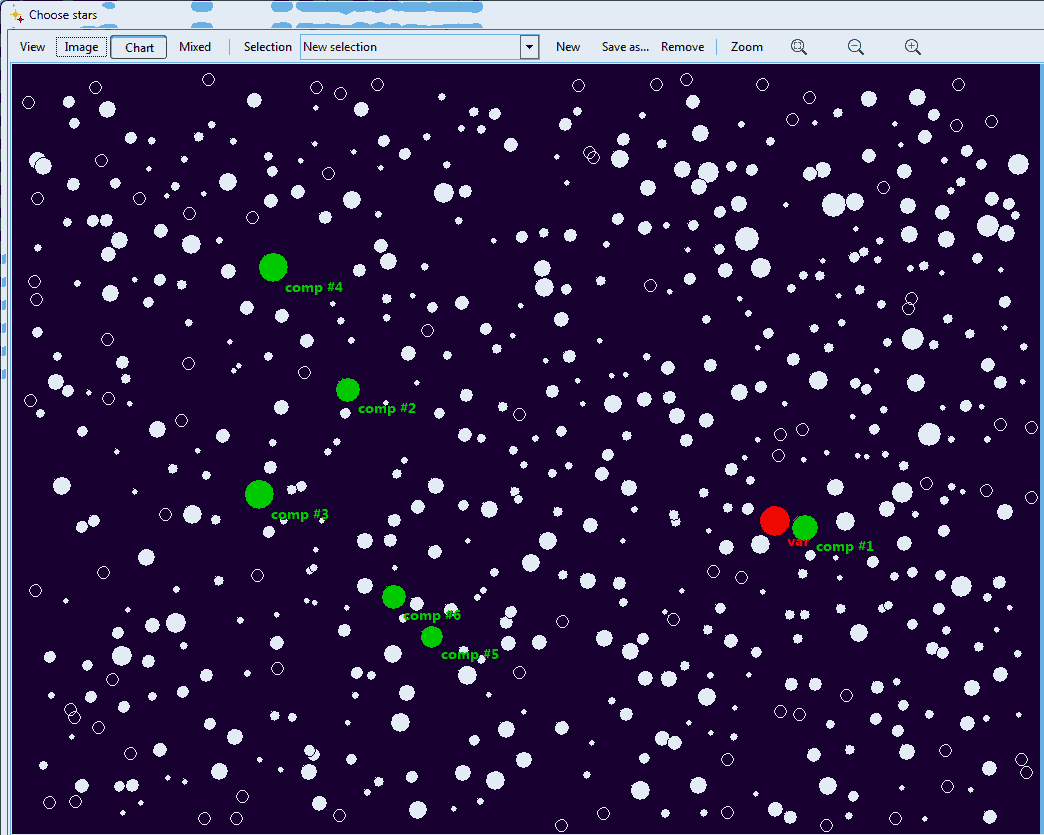Click the Choose stars window icon

tap(16, 15)
